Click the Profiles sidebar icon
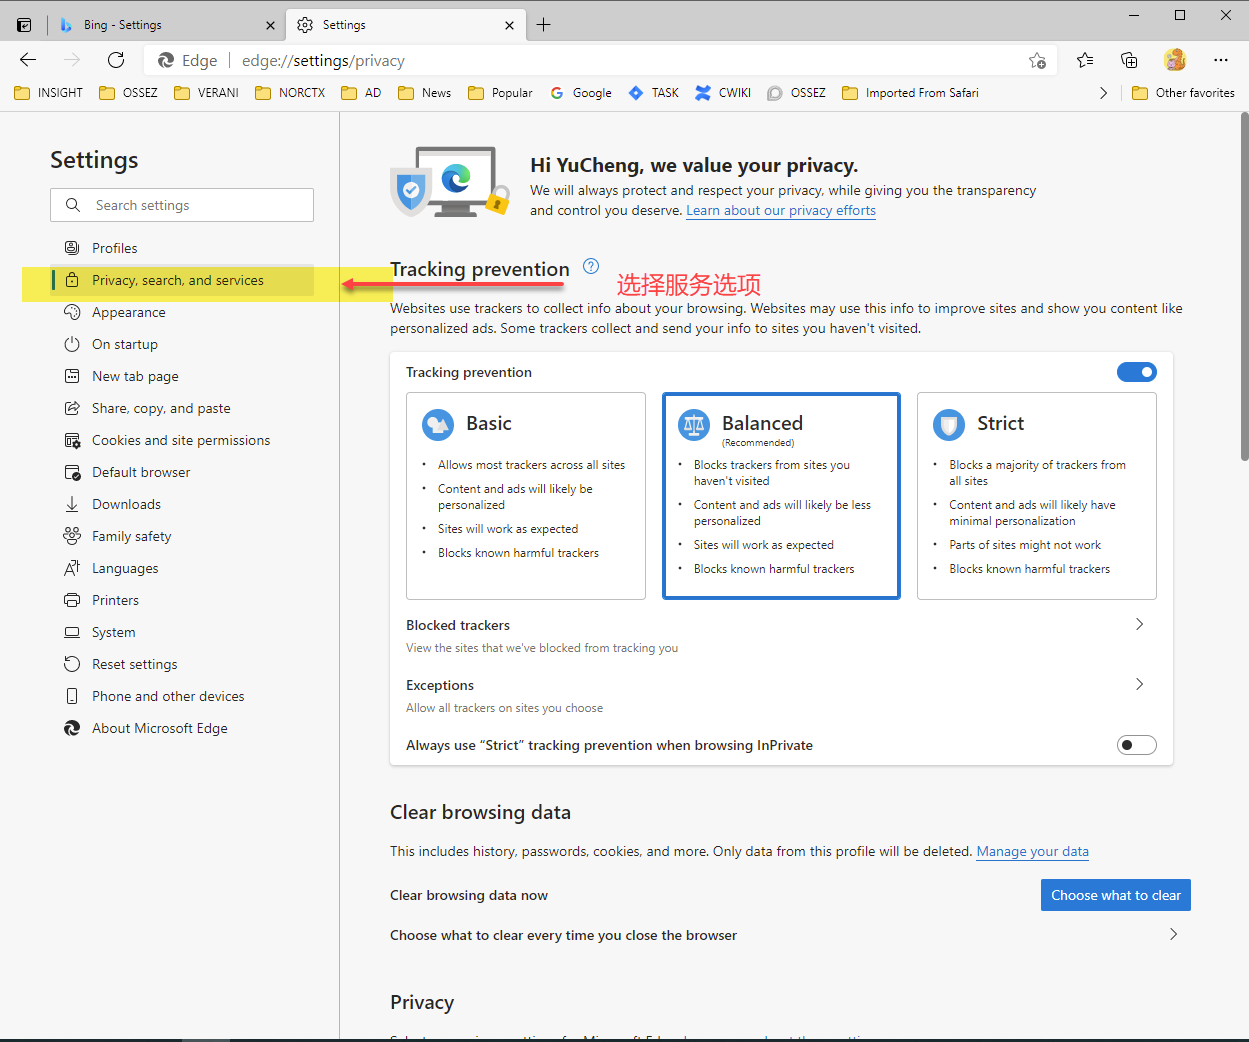 pyautogui.click(x=72, y=248)
